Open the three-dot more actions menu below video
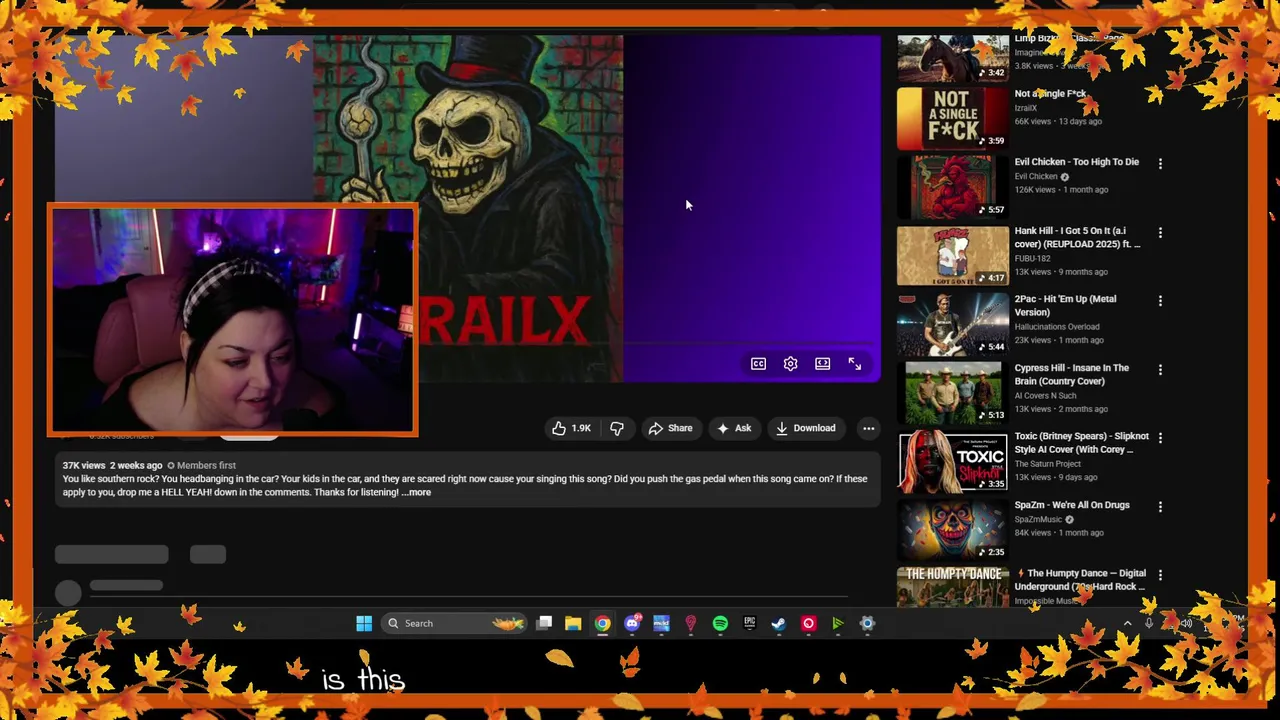 pyautogui.click(x=868, y=428)
